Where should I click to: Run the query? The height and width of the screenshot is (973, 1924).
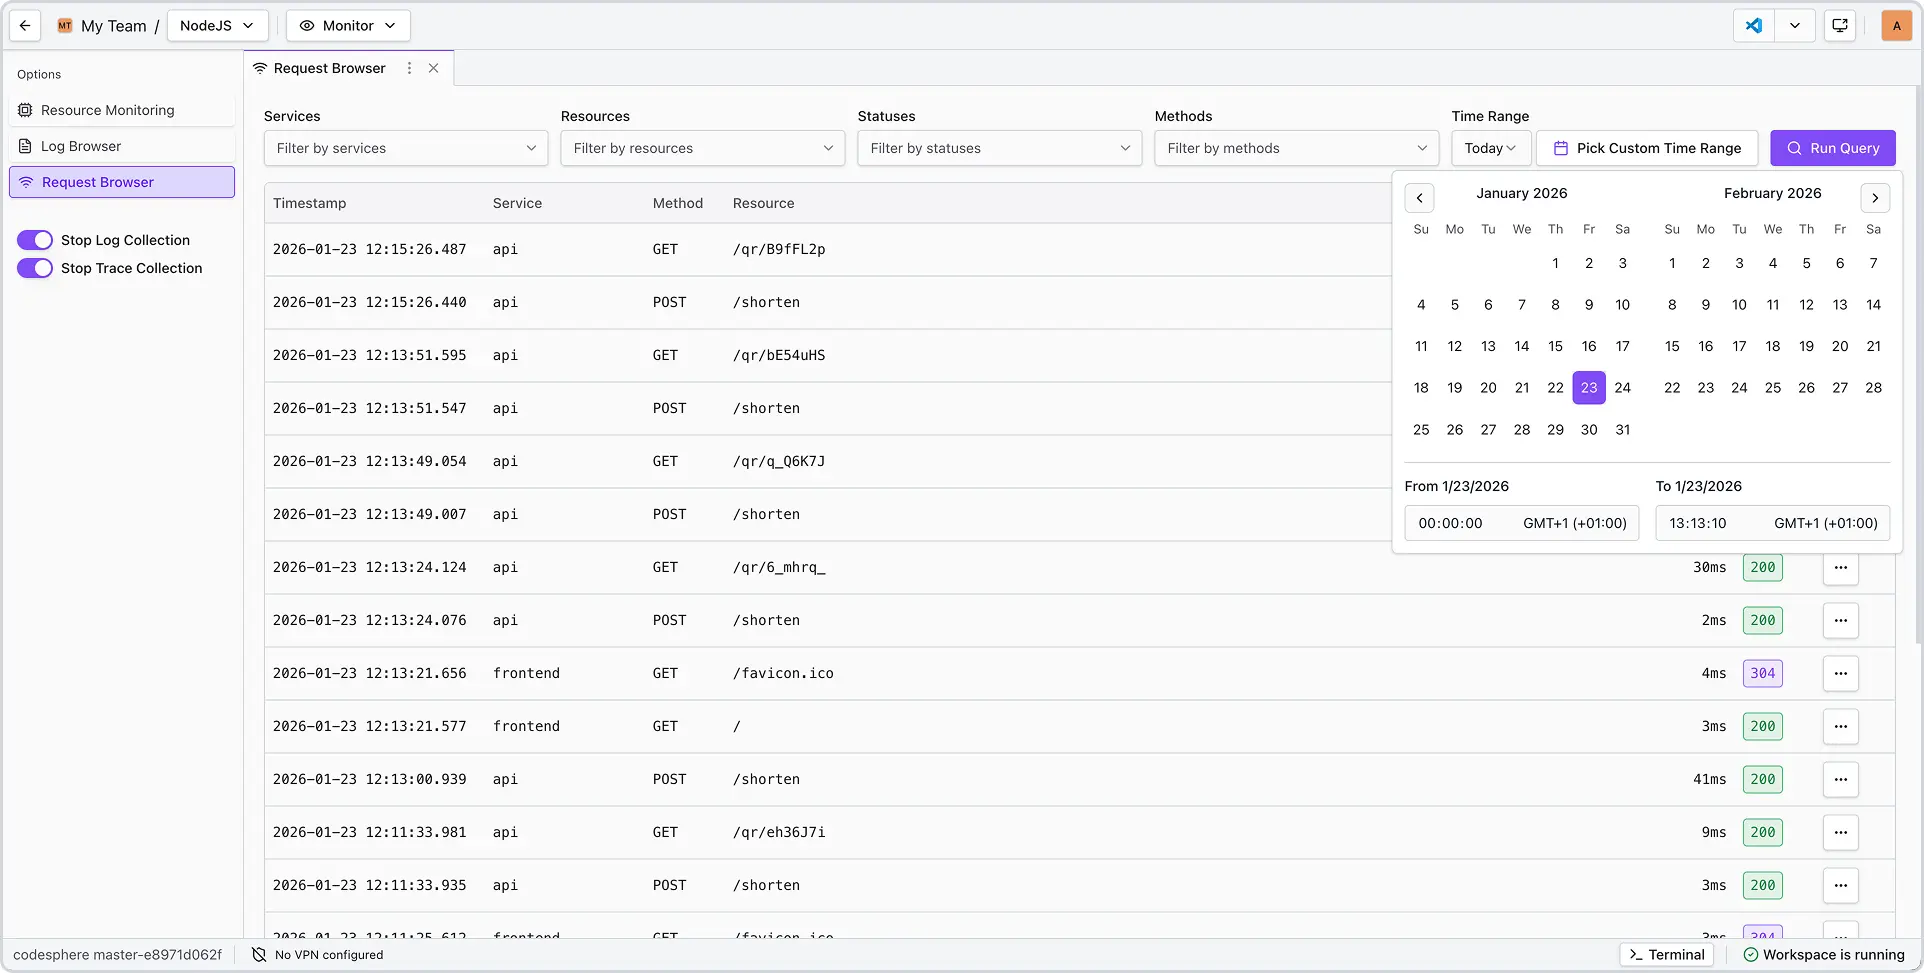(x=1832, y=148)
